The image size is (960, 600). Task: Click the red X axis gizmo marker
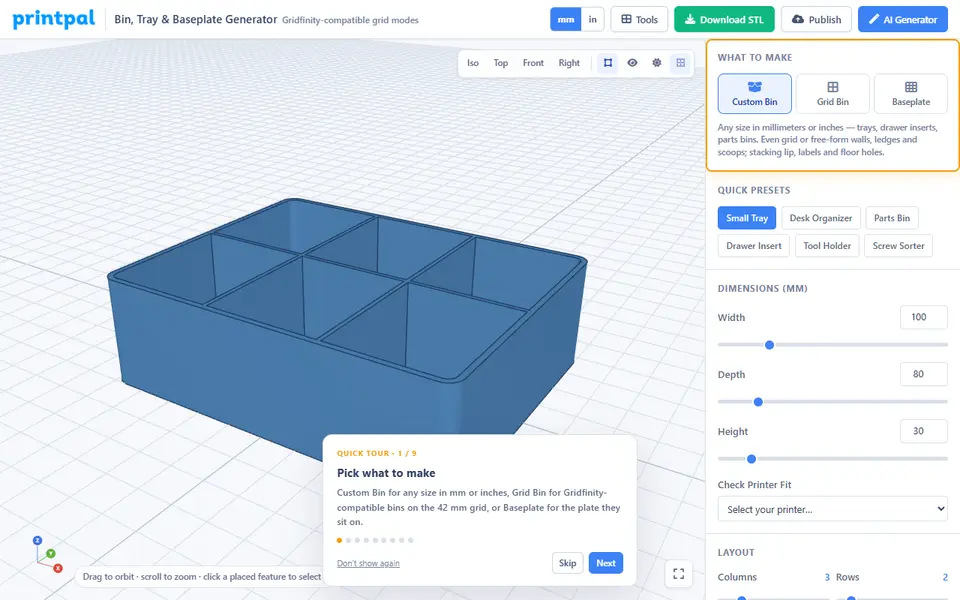click(58, 568)
